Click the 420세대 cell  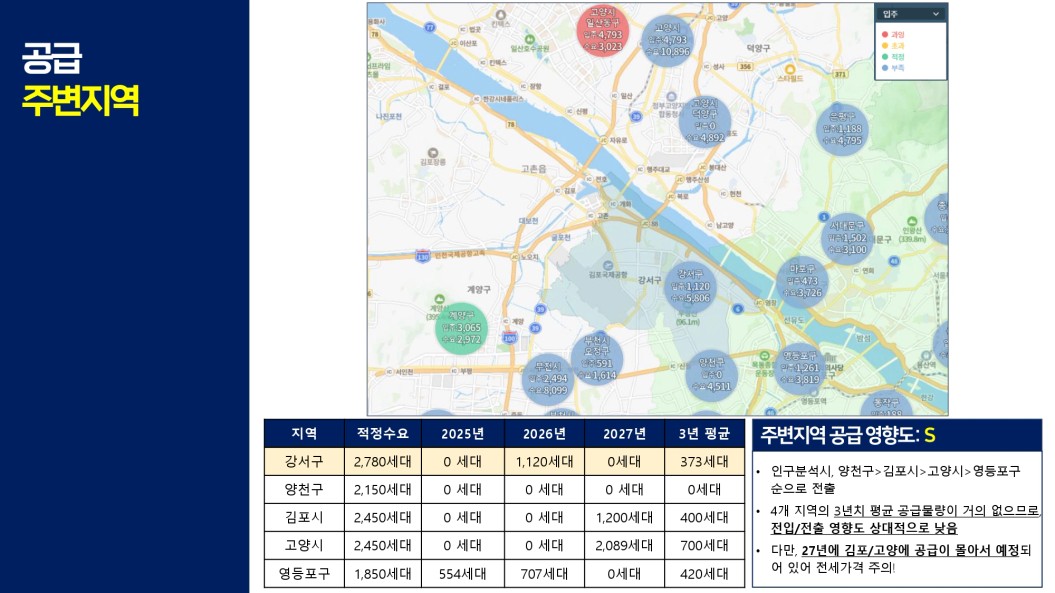(704, 573)
